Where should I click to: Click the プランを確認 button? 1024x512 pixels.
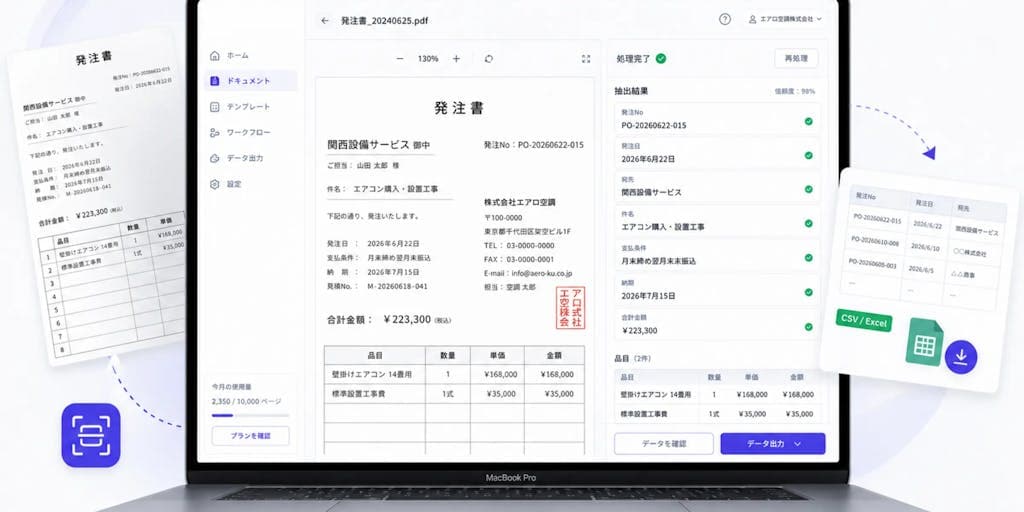[x=251, y=436]
